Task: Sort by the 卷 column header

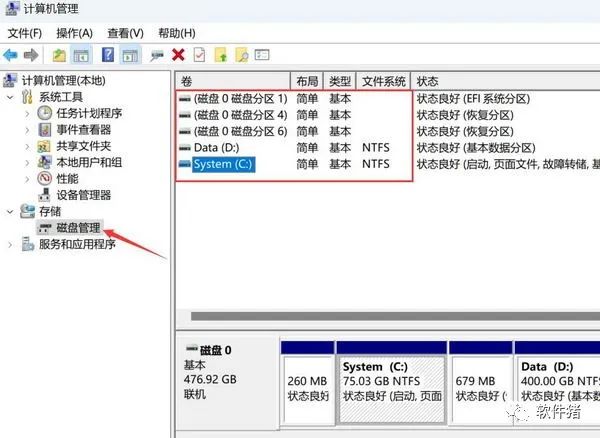Action: click(x=233, y=81)
